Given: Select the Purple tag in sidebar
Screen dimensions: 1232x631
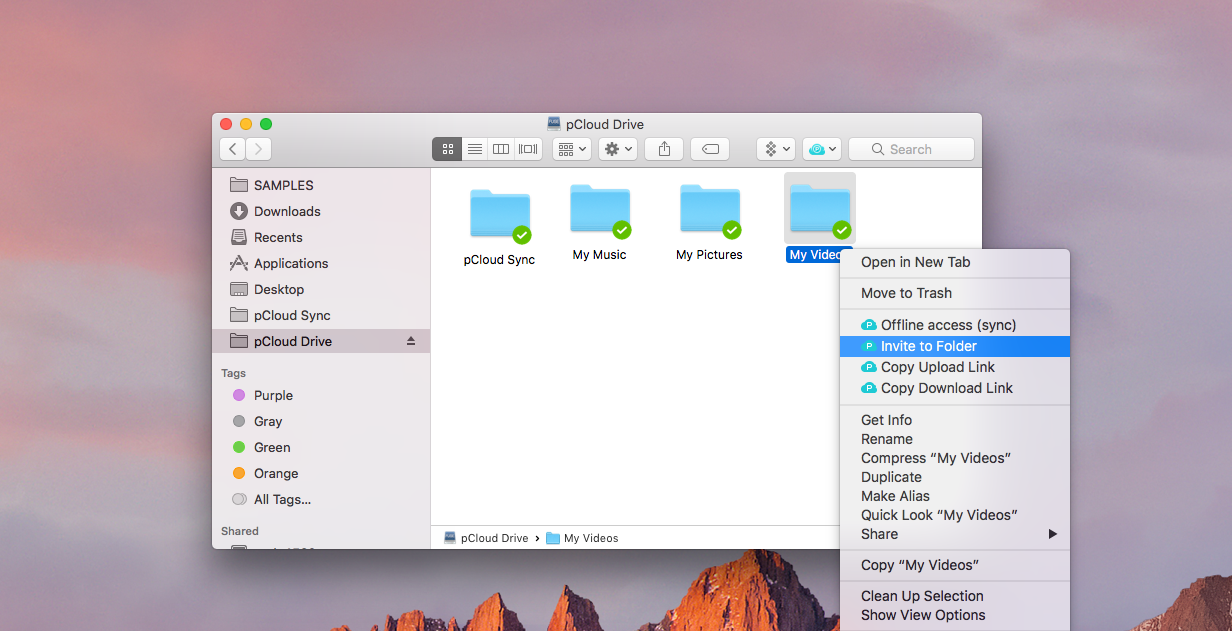Looking at the screenshot, I should coord(272,395).
